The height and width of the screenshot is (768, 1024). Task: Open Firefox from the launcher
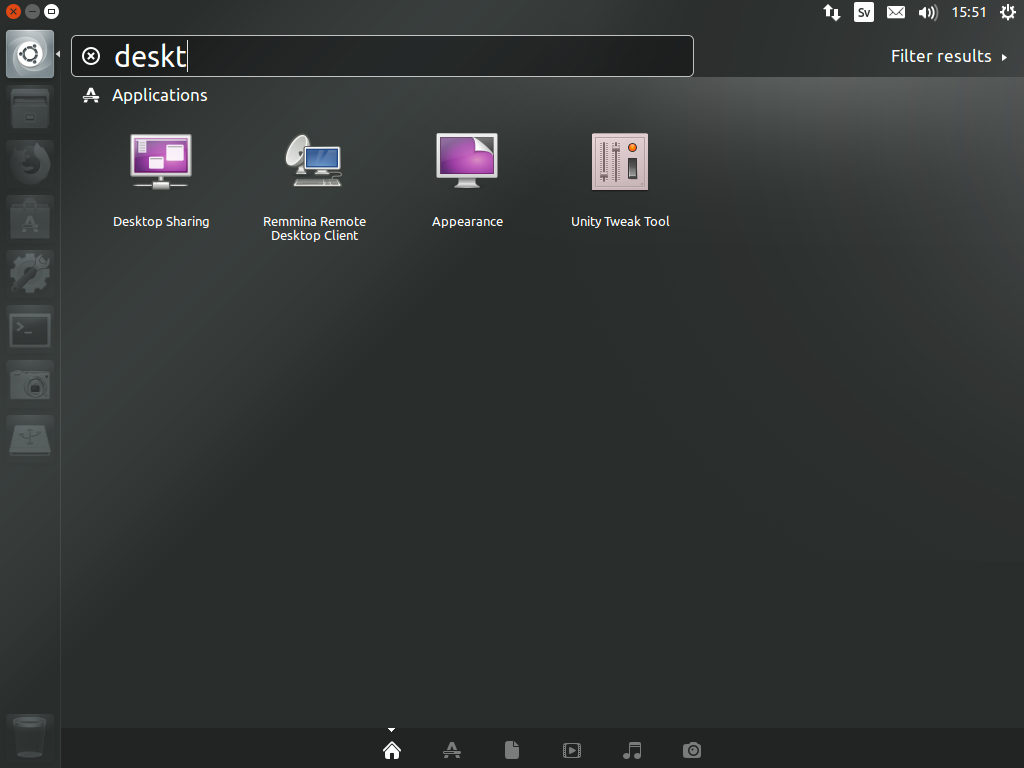[x=30, y=163]
